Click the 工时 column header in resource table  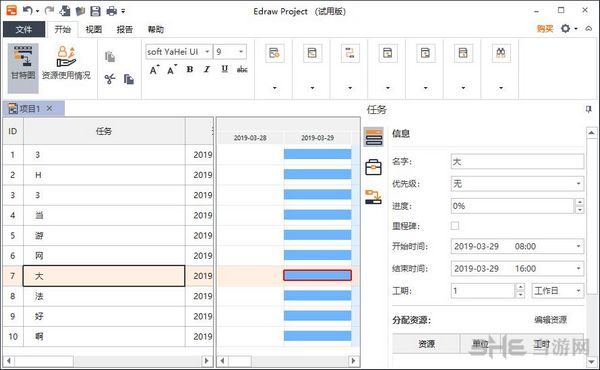pos(542,344)
